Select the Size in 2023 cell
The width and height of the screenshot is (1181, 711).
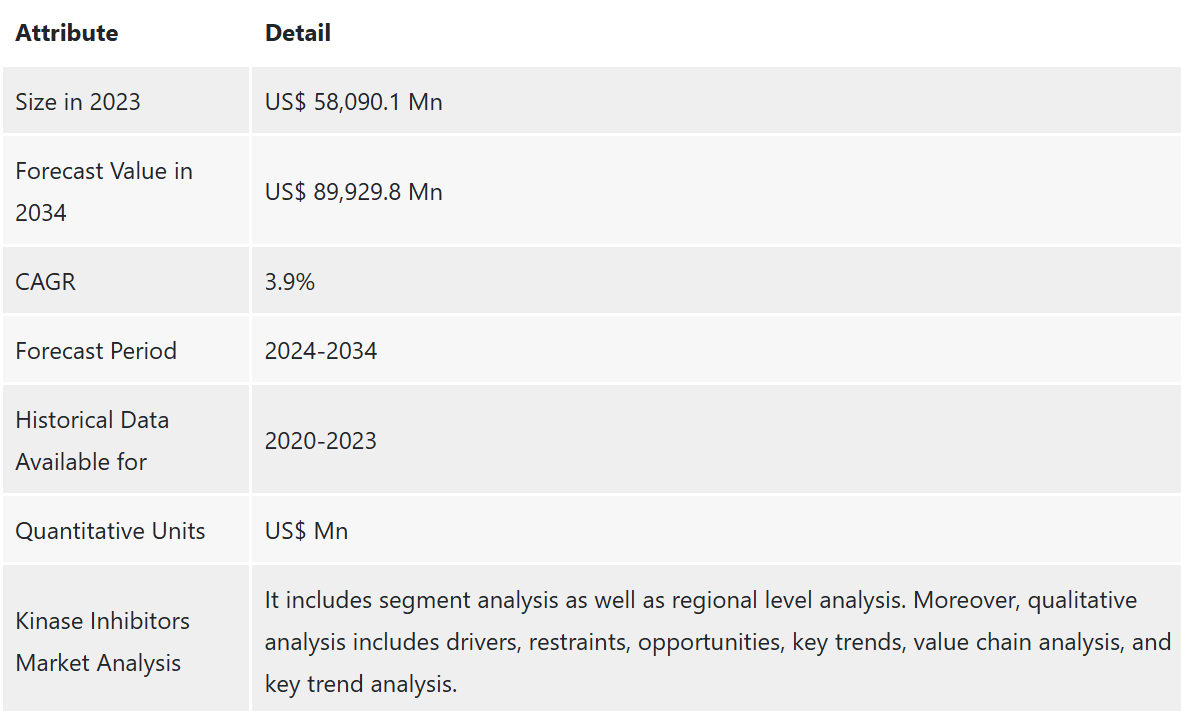coord(126,101)
